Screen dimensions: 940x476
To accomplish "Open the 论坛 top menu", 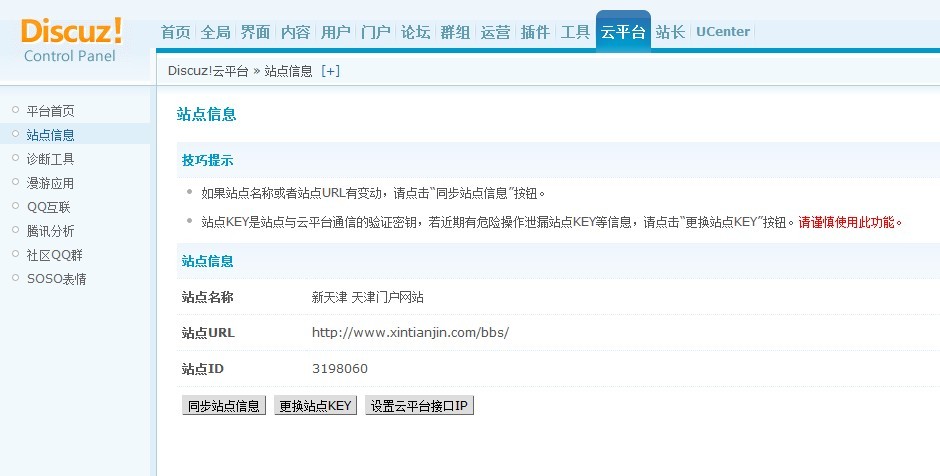I will [x=416, y=32].
